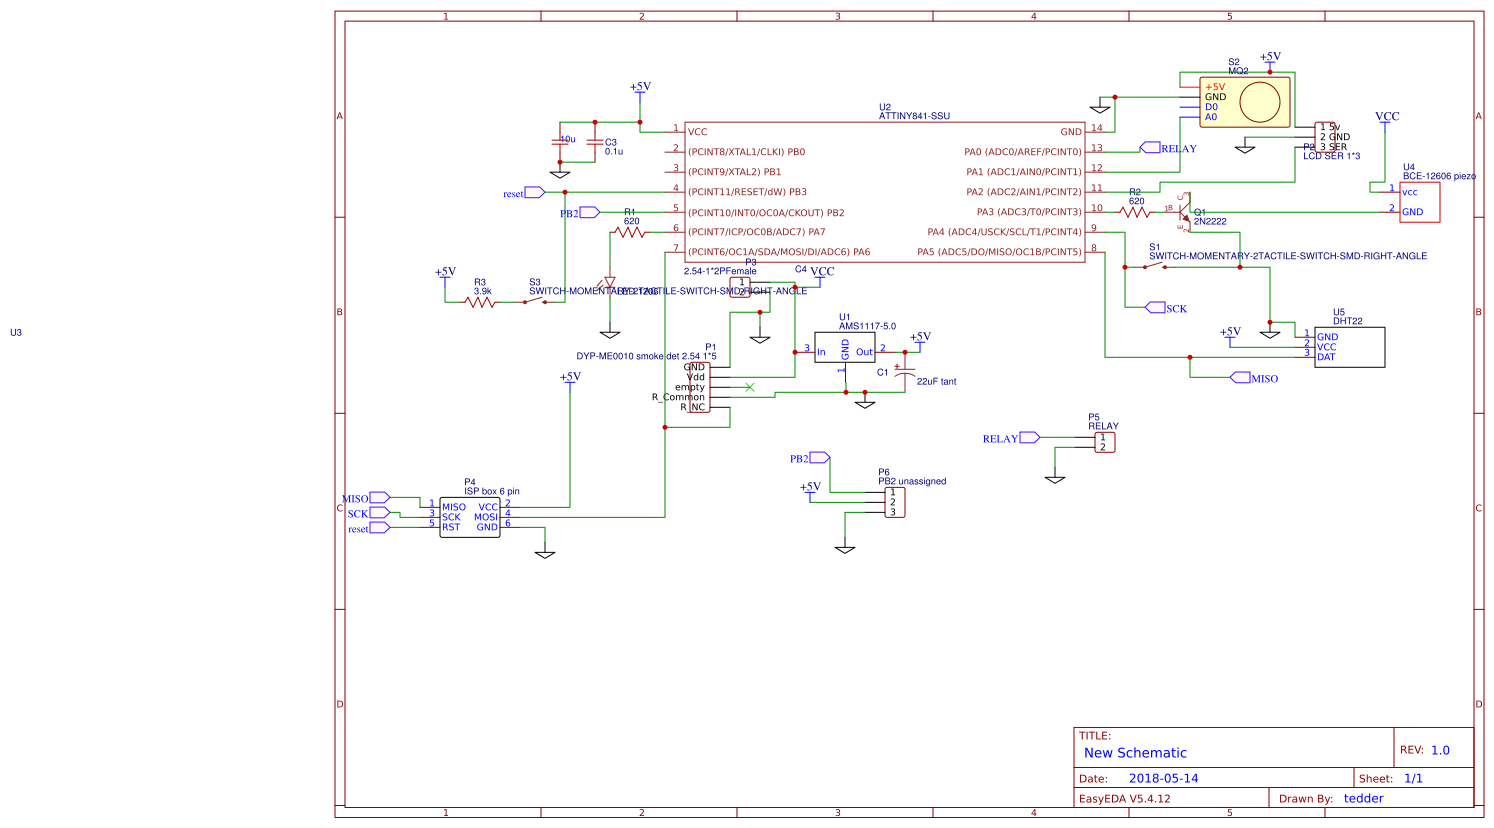Click the New Schematic title text
Image resolution: width=1494 pixels, height=828 pixels.
(1135, 752)
